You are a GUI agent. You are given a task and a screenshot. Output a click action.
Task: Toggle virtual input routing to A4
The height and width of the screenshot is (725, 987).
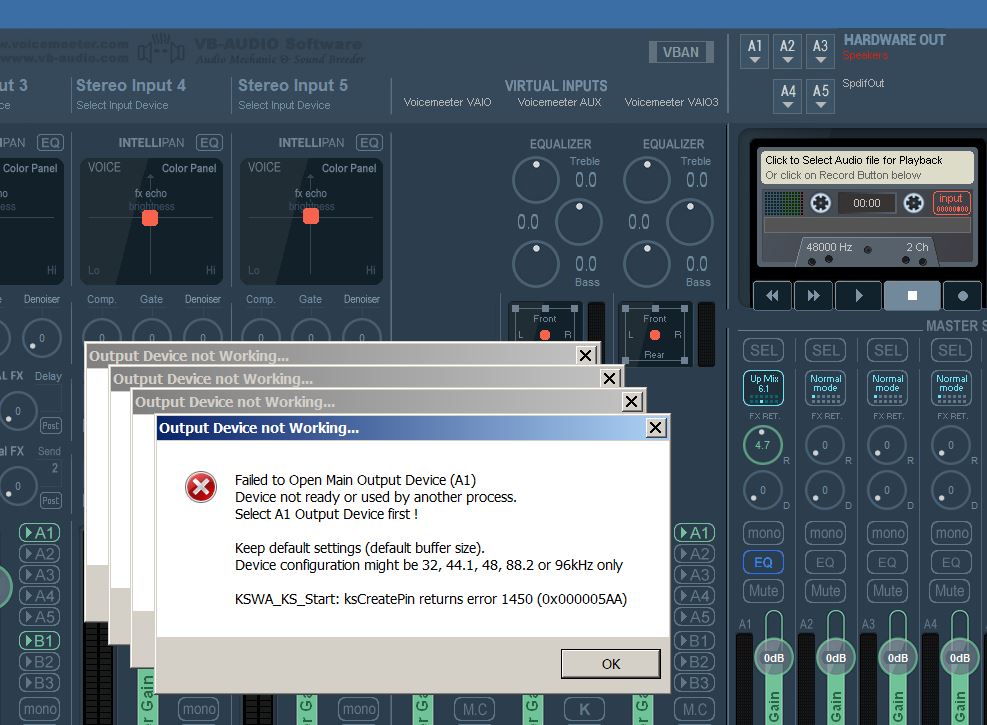[x=694, y=595]
